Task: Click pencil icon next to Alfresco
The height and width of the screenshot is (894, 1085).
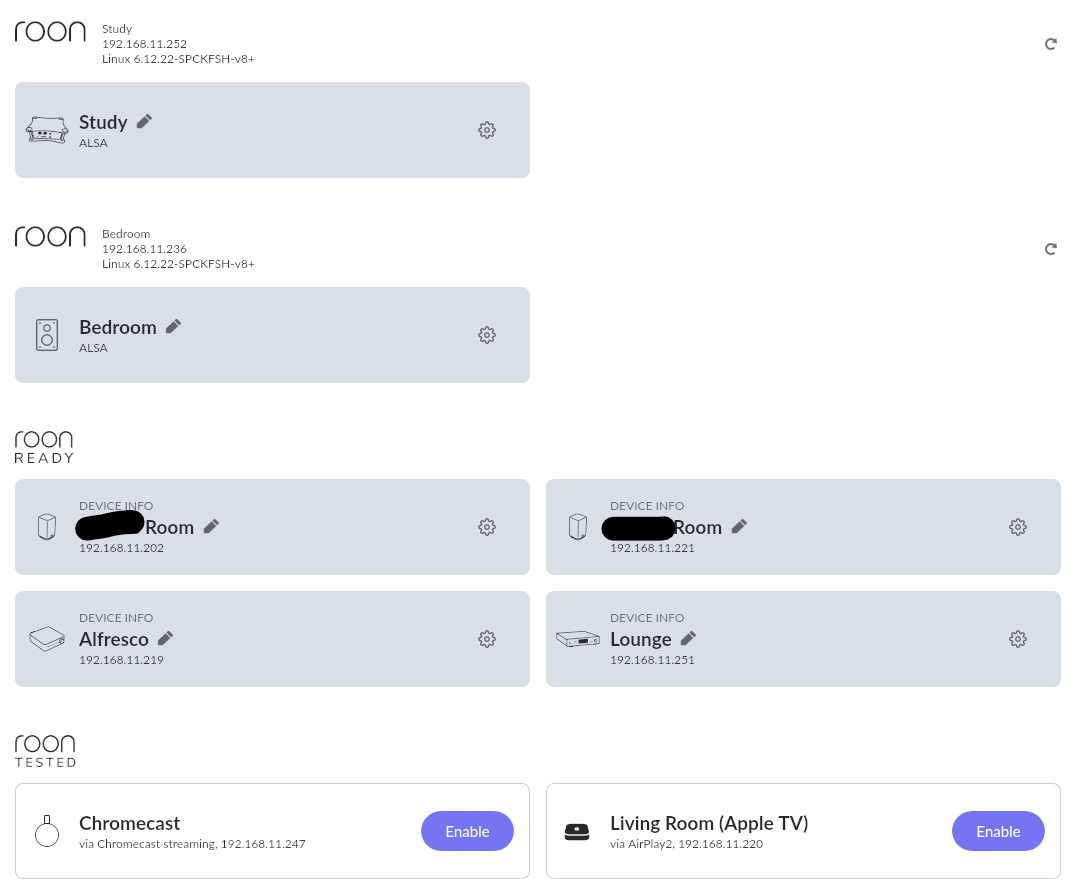Action: click(165, 639)
